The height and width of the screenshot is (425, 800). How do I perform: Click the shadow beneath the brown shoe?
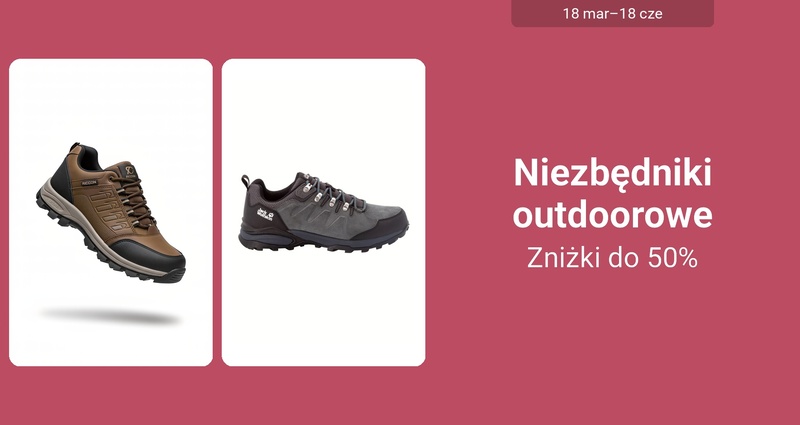(x=111, y=316)
